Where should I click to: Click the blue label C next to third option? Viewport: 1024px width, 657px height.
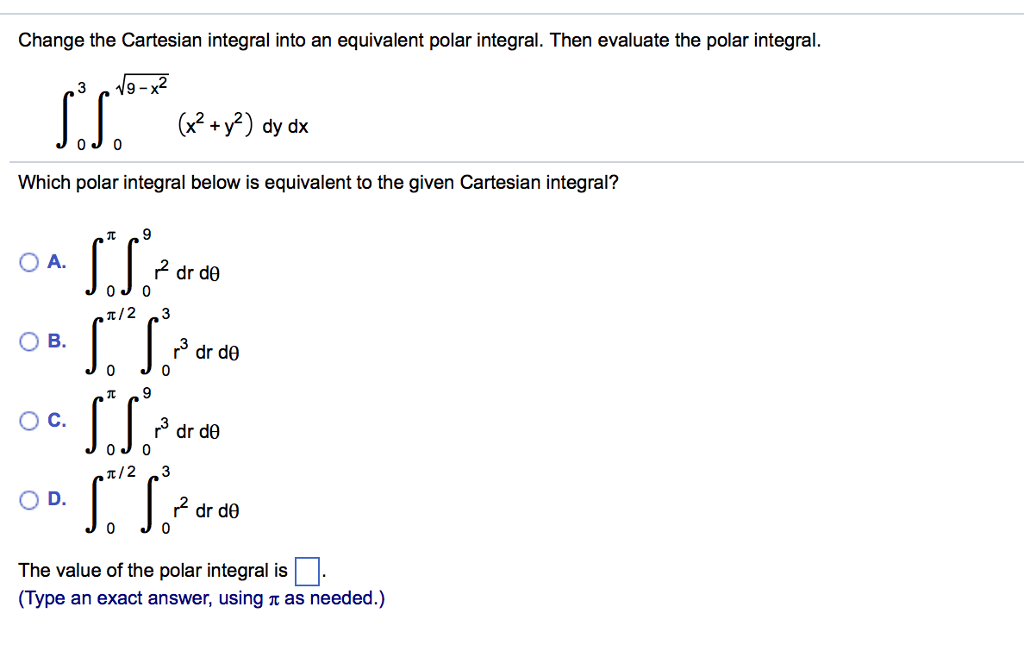pyautogui.click(x=54, y=421)
